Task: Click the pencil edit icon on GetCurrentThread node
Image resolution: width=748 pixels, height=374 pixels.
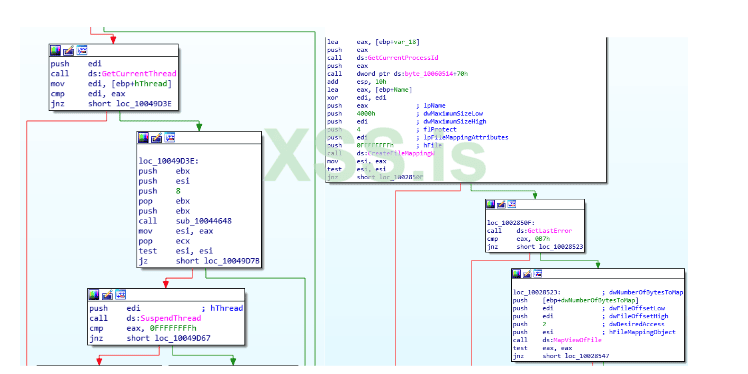Action: click(x=69, y=51)
